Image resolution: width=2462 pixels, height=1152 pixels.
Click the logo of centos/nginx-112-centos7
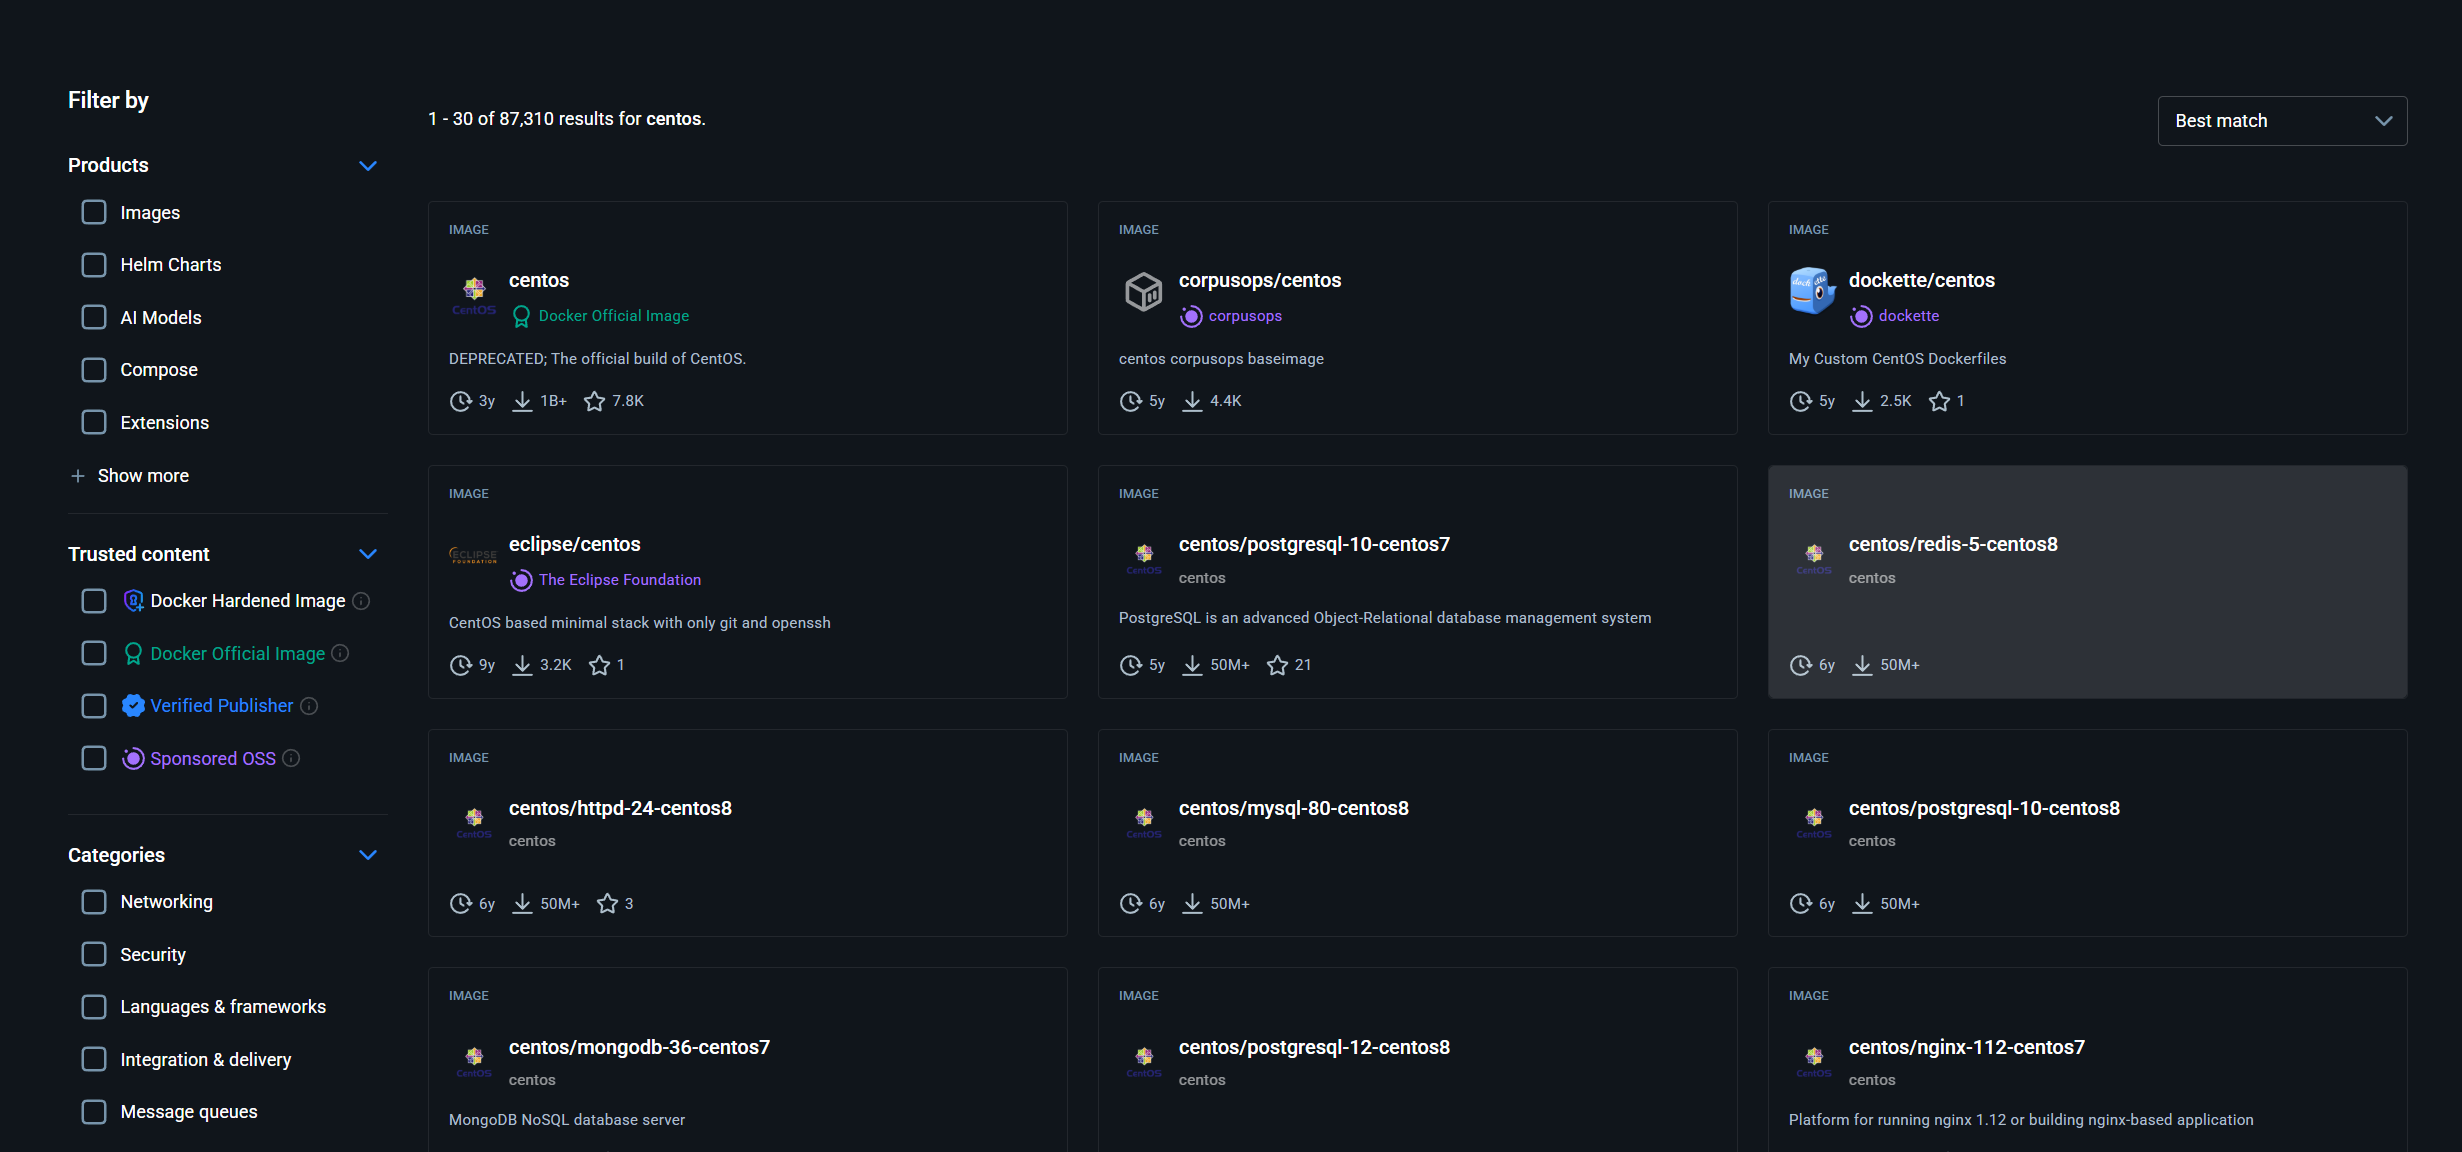pyautogui.click(x=1814, y=1061)
